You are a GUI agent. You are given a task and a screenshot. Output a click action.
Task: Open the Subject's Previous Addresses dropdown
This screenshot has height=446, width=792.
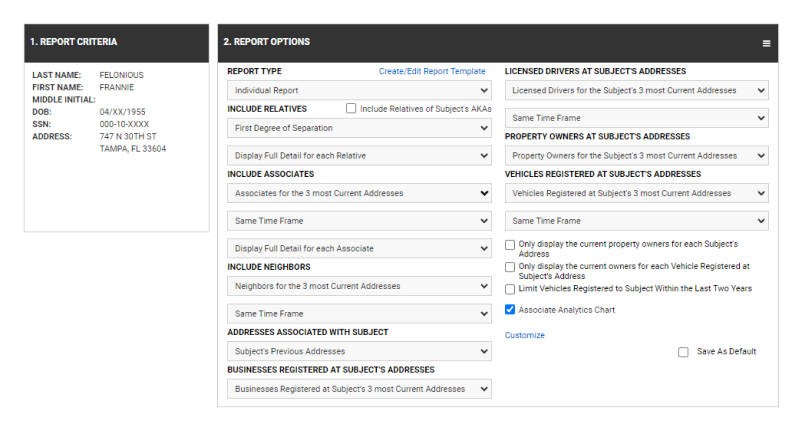coord(359,351)
